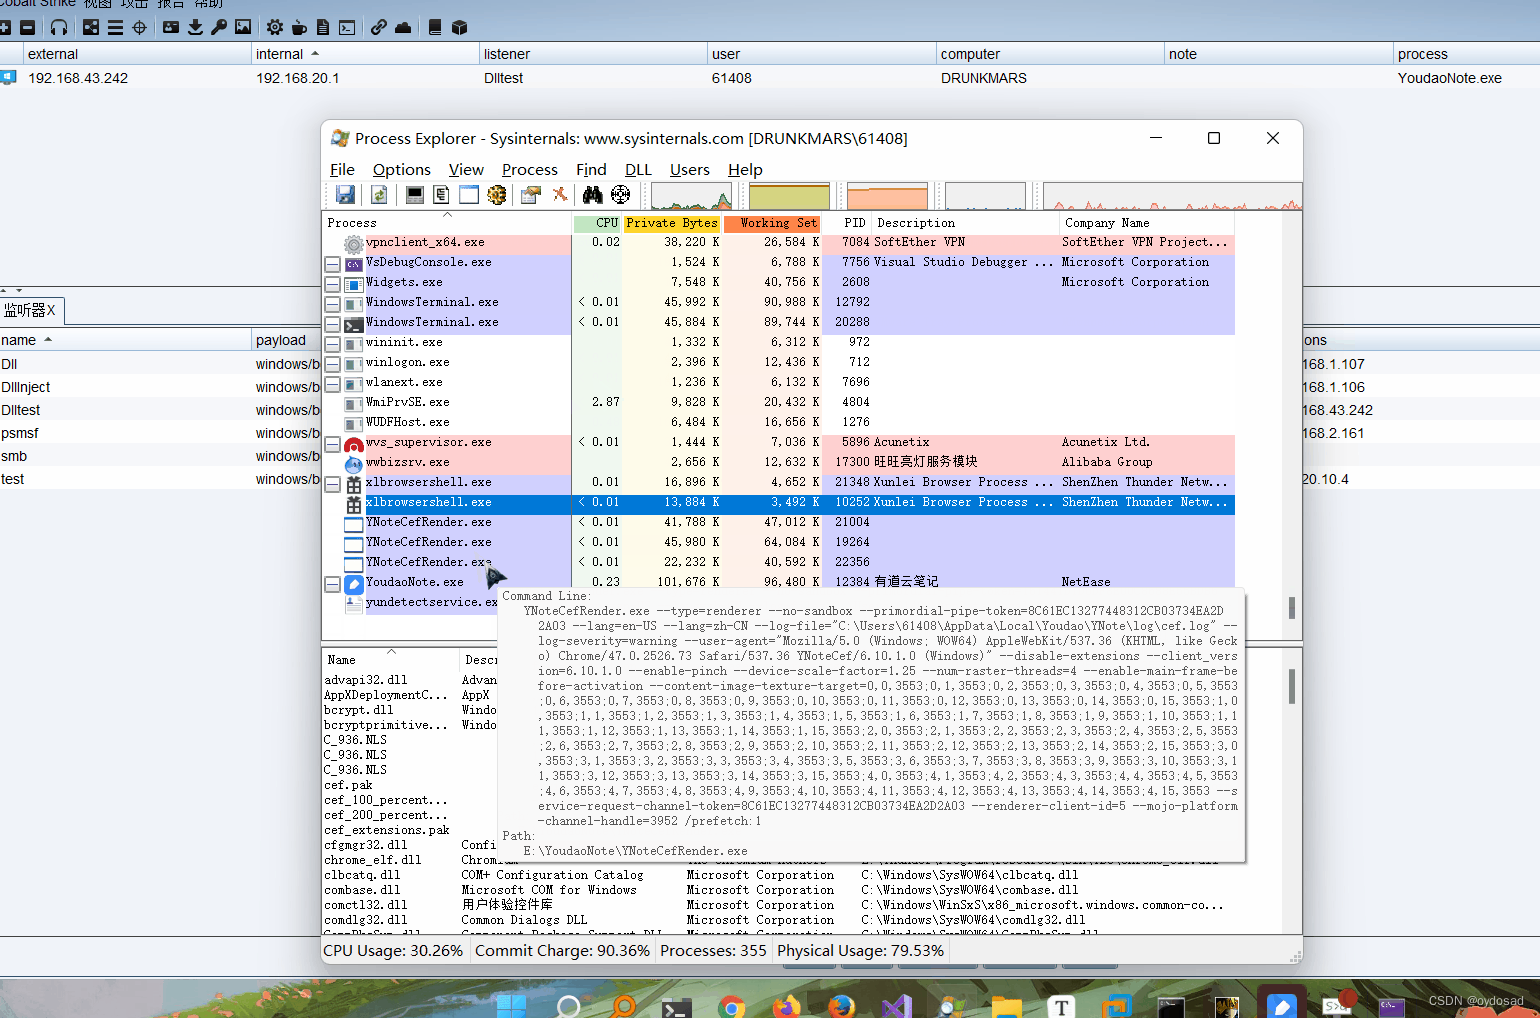Collapse the YoudaoNote.exe tree node
This screenshot has height=1018, width=1540.
(332, 584)
